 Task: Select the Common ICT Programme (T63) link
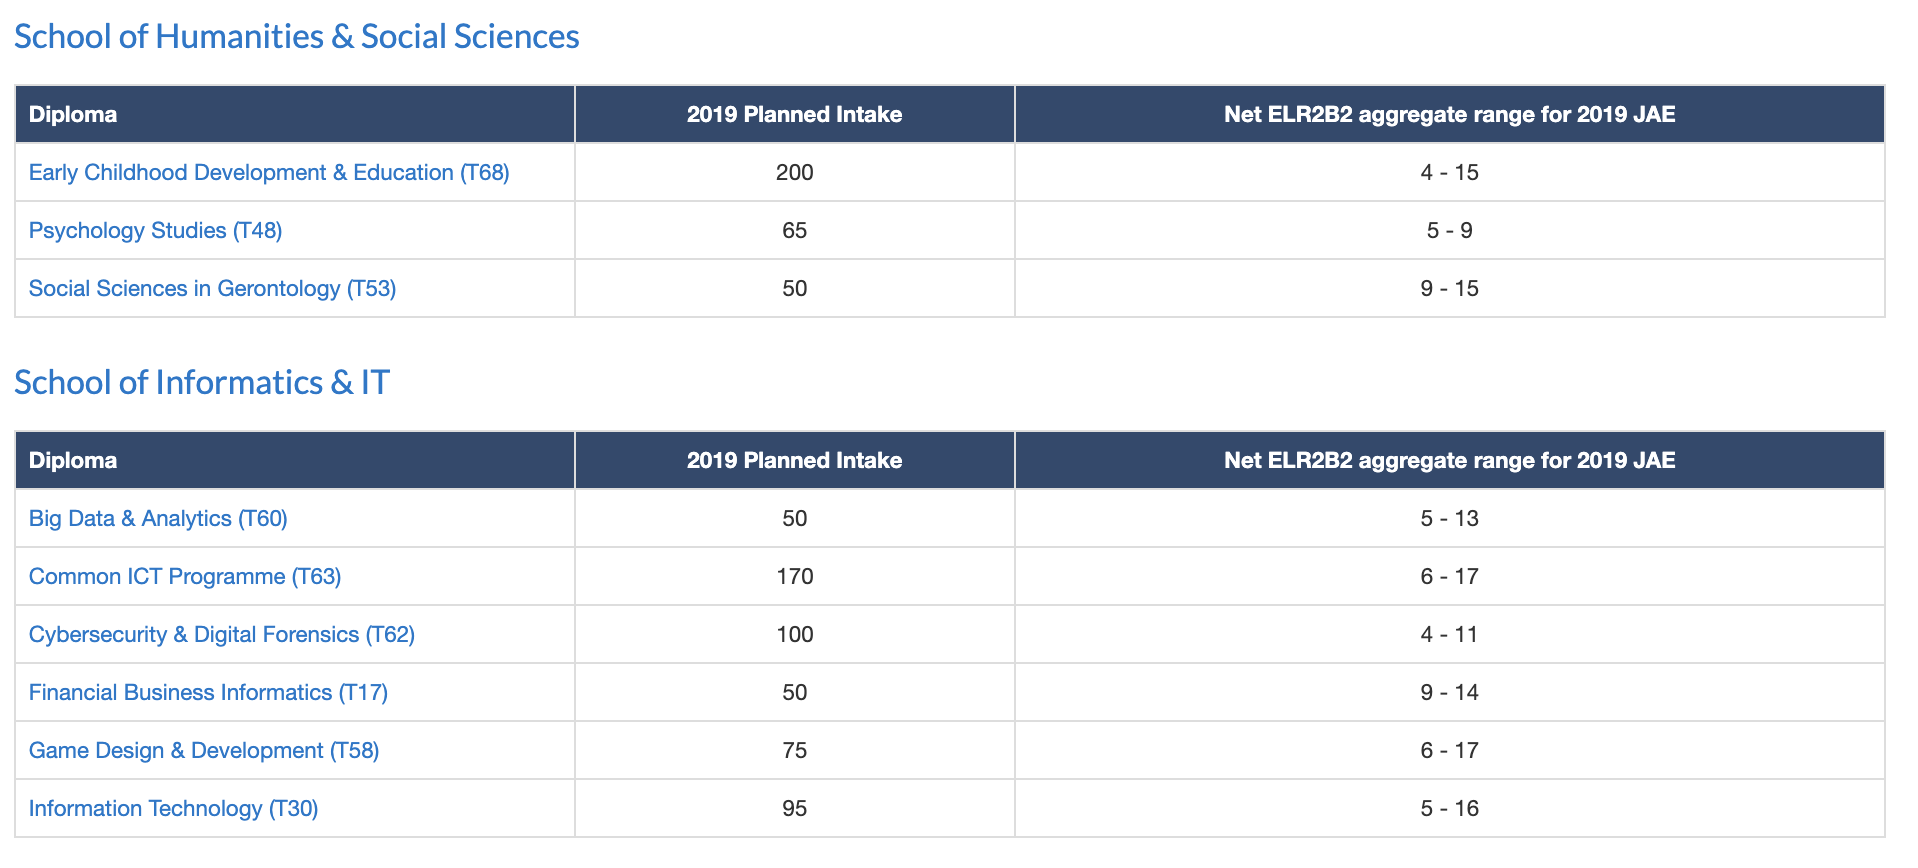click(x=185, y=577)
